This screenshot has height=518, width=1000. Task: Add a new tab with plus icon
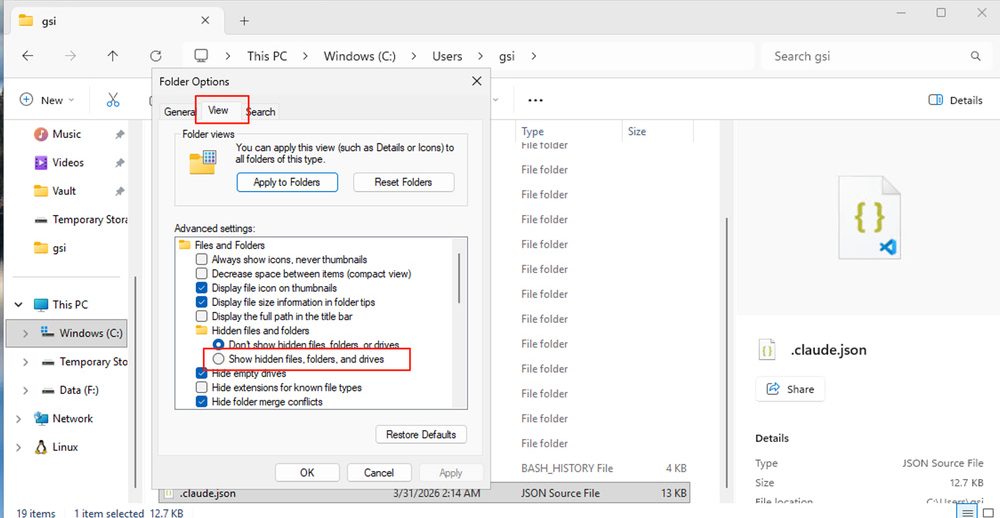[244, 21]
